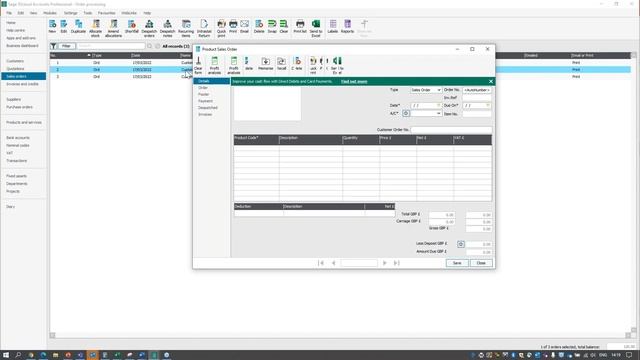The width and height of the screenshot is (640, 360).
Task: Click the Despatch orders toolbar icon
Action: click(x=149, y=29)
